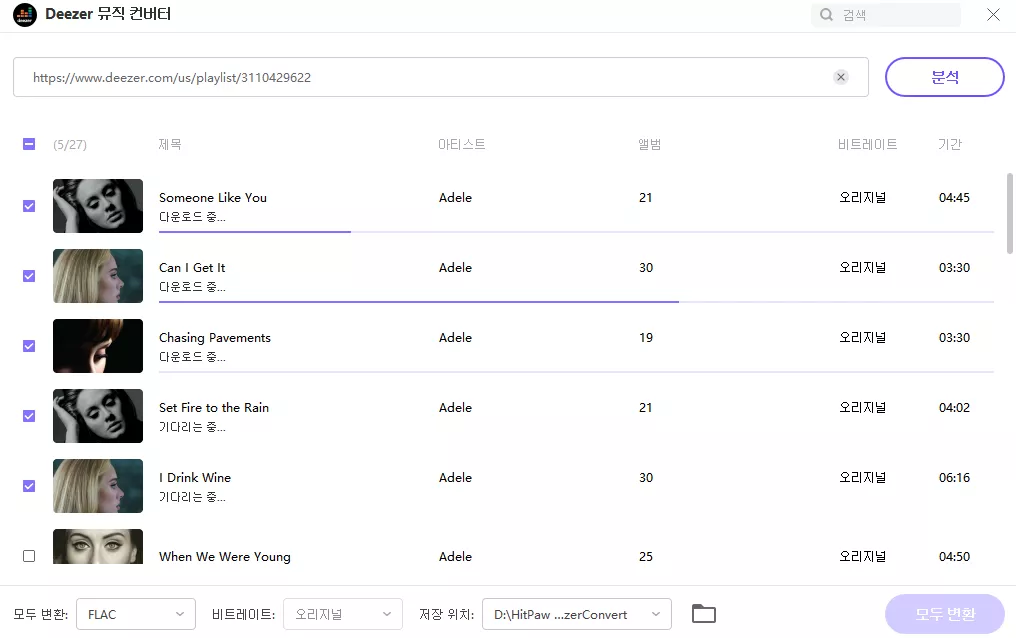
Task: Click the vertical scrollbar of the track list
Action: (x=1010, y=214)
